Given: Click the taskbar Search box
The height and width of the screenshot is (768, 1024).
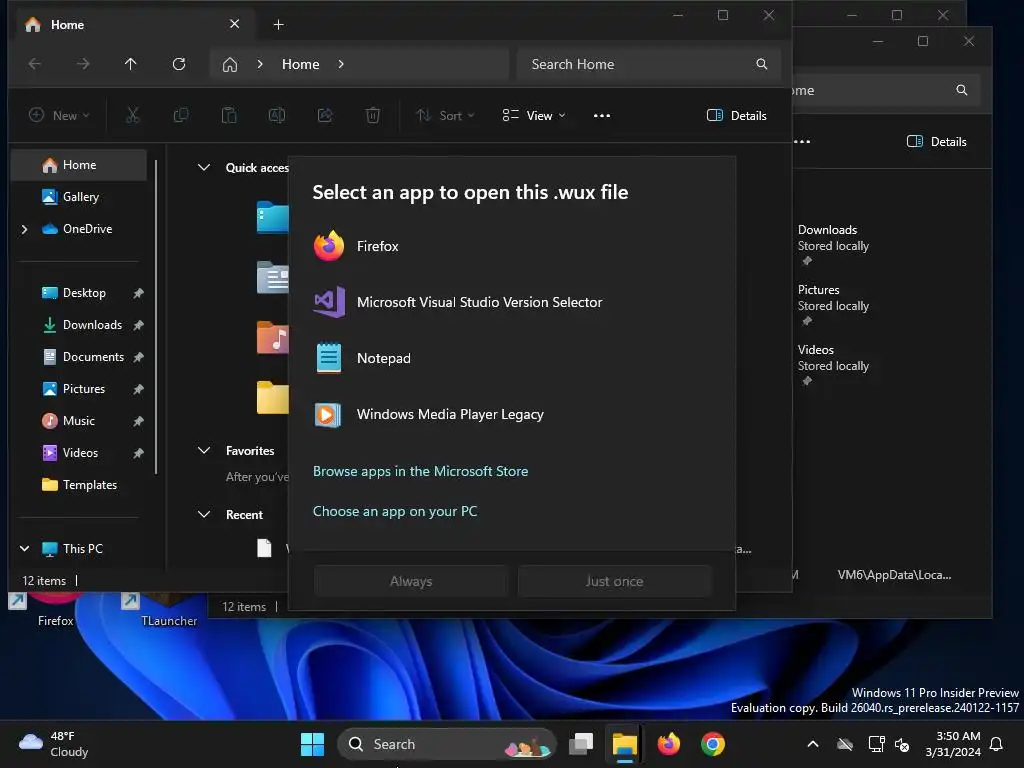Looking at the screenshot, I should pyautogui.click(x=447, y=744).
